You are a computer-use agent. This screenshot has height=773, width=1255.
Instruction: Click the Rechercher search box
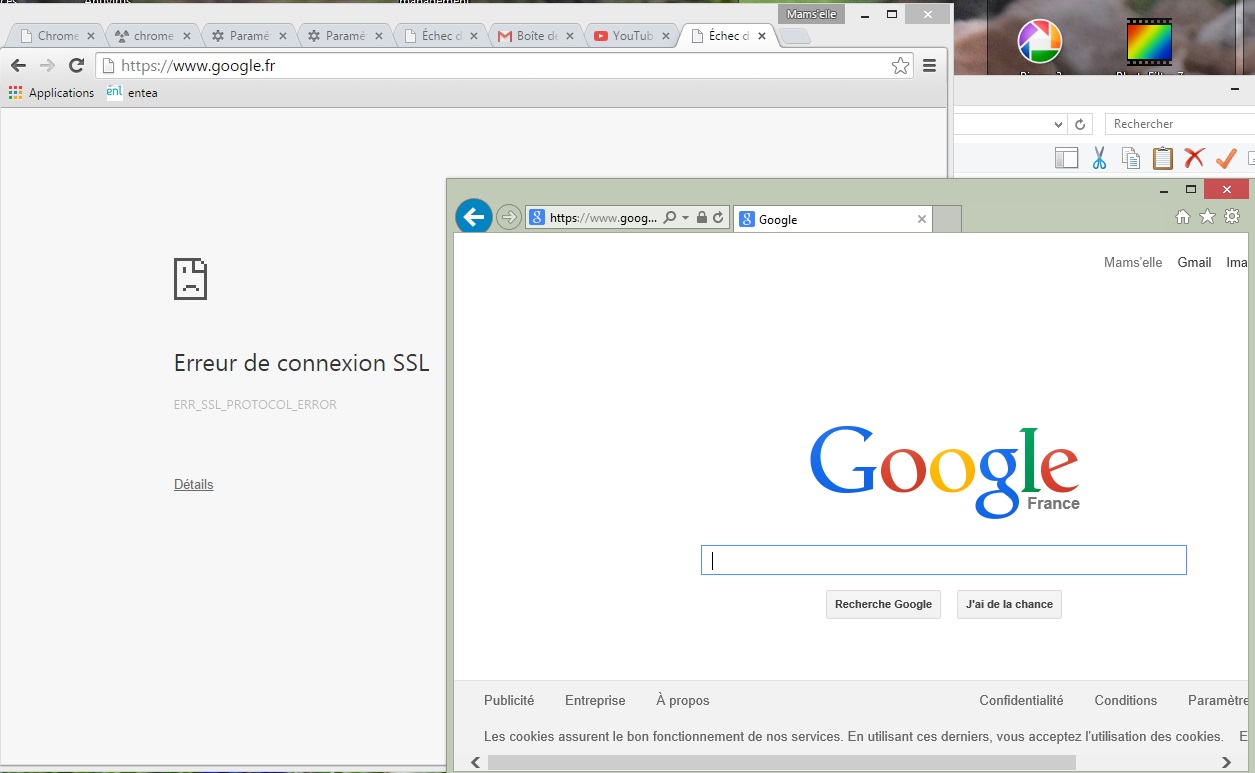[x=1180, y=124]
